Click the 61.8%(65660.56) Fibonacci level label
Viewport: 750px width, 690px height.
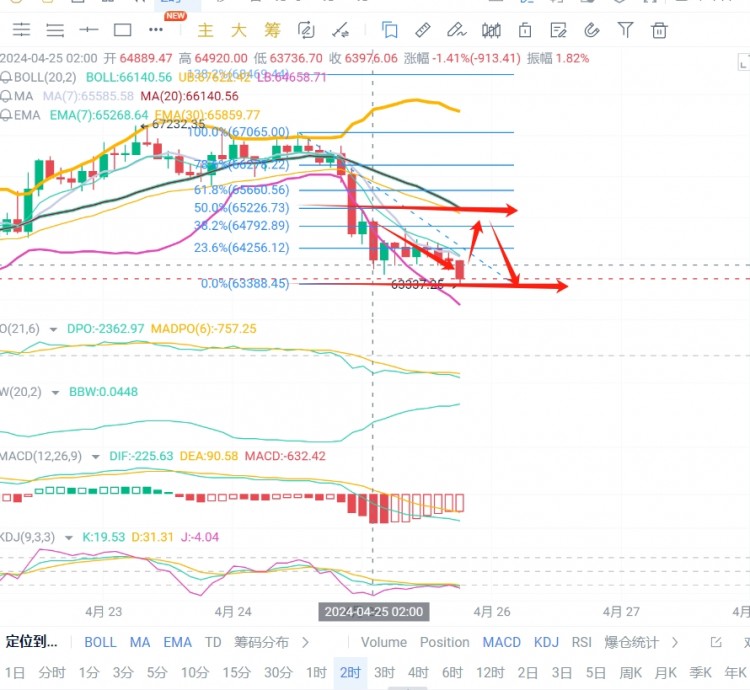coord(242,190)
